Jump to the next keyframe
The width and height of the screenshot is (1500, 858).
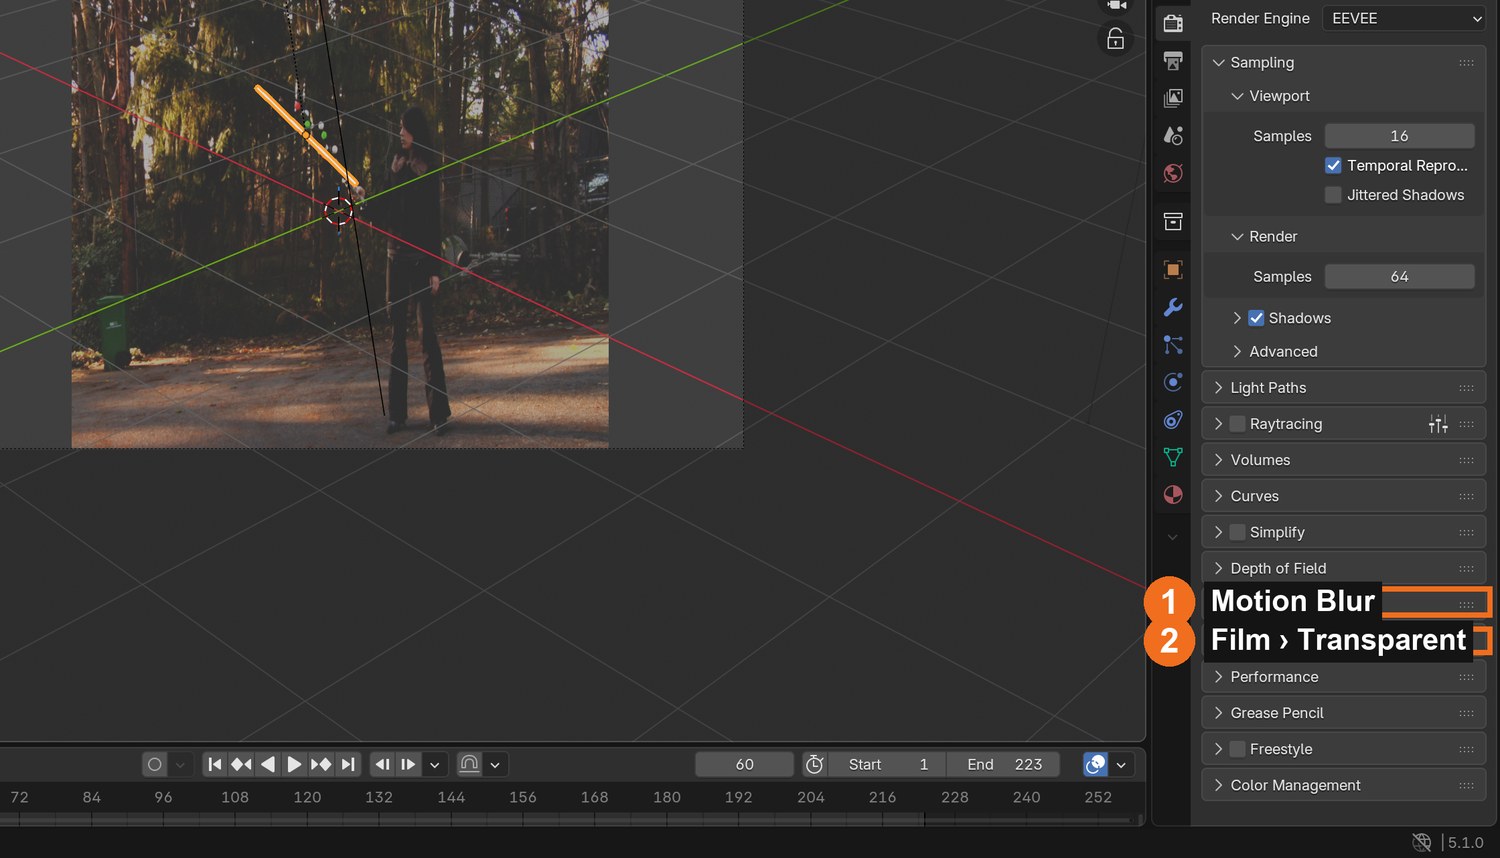321,764
